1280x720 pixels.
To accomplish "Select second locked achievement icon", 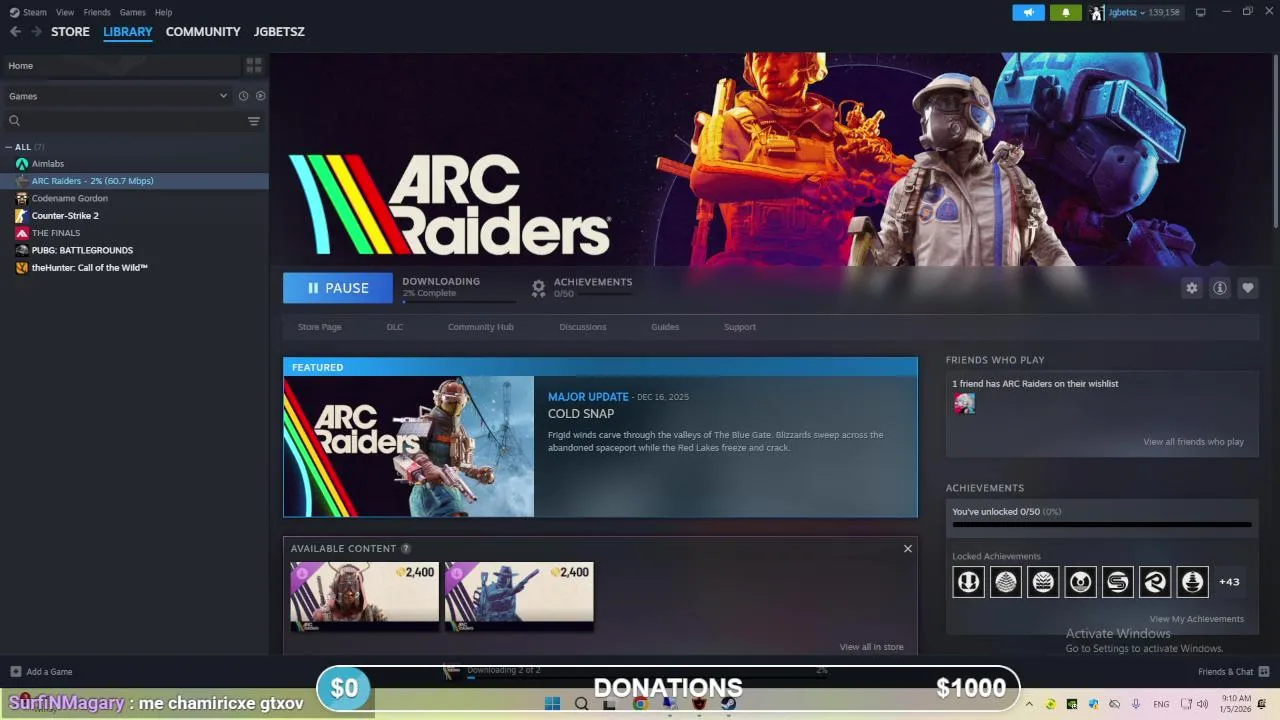I will (1006, 582).
